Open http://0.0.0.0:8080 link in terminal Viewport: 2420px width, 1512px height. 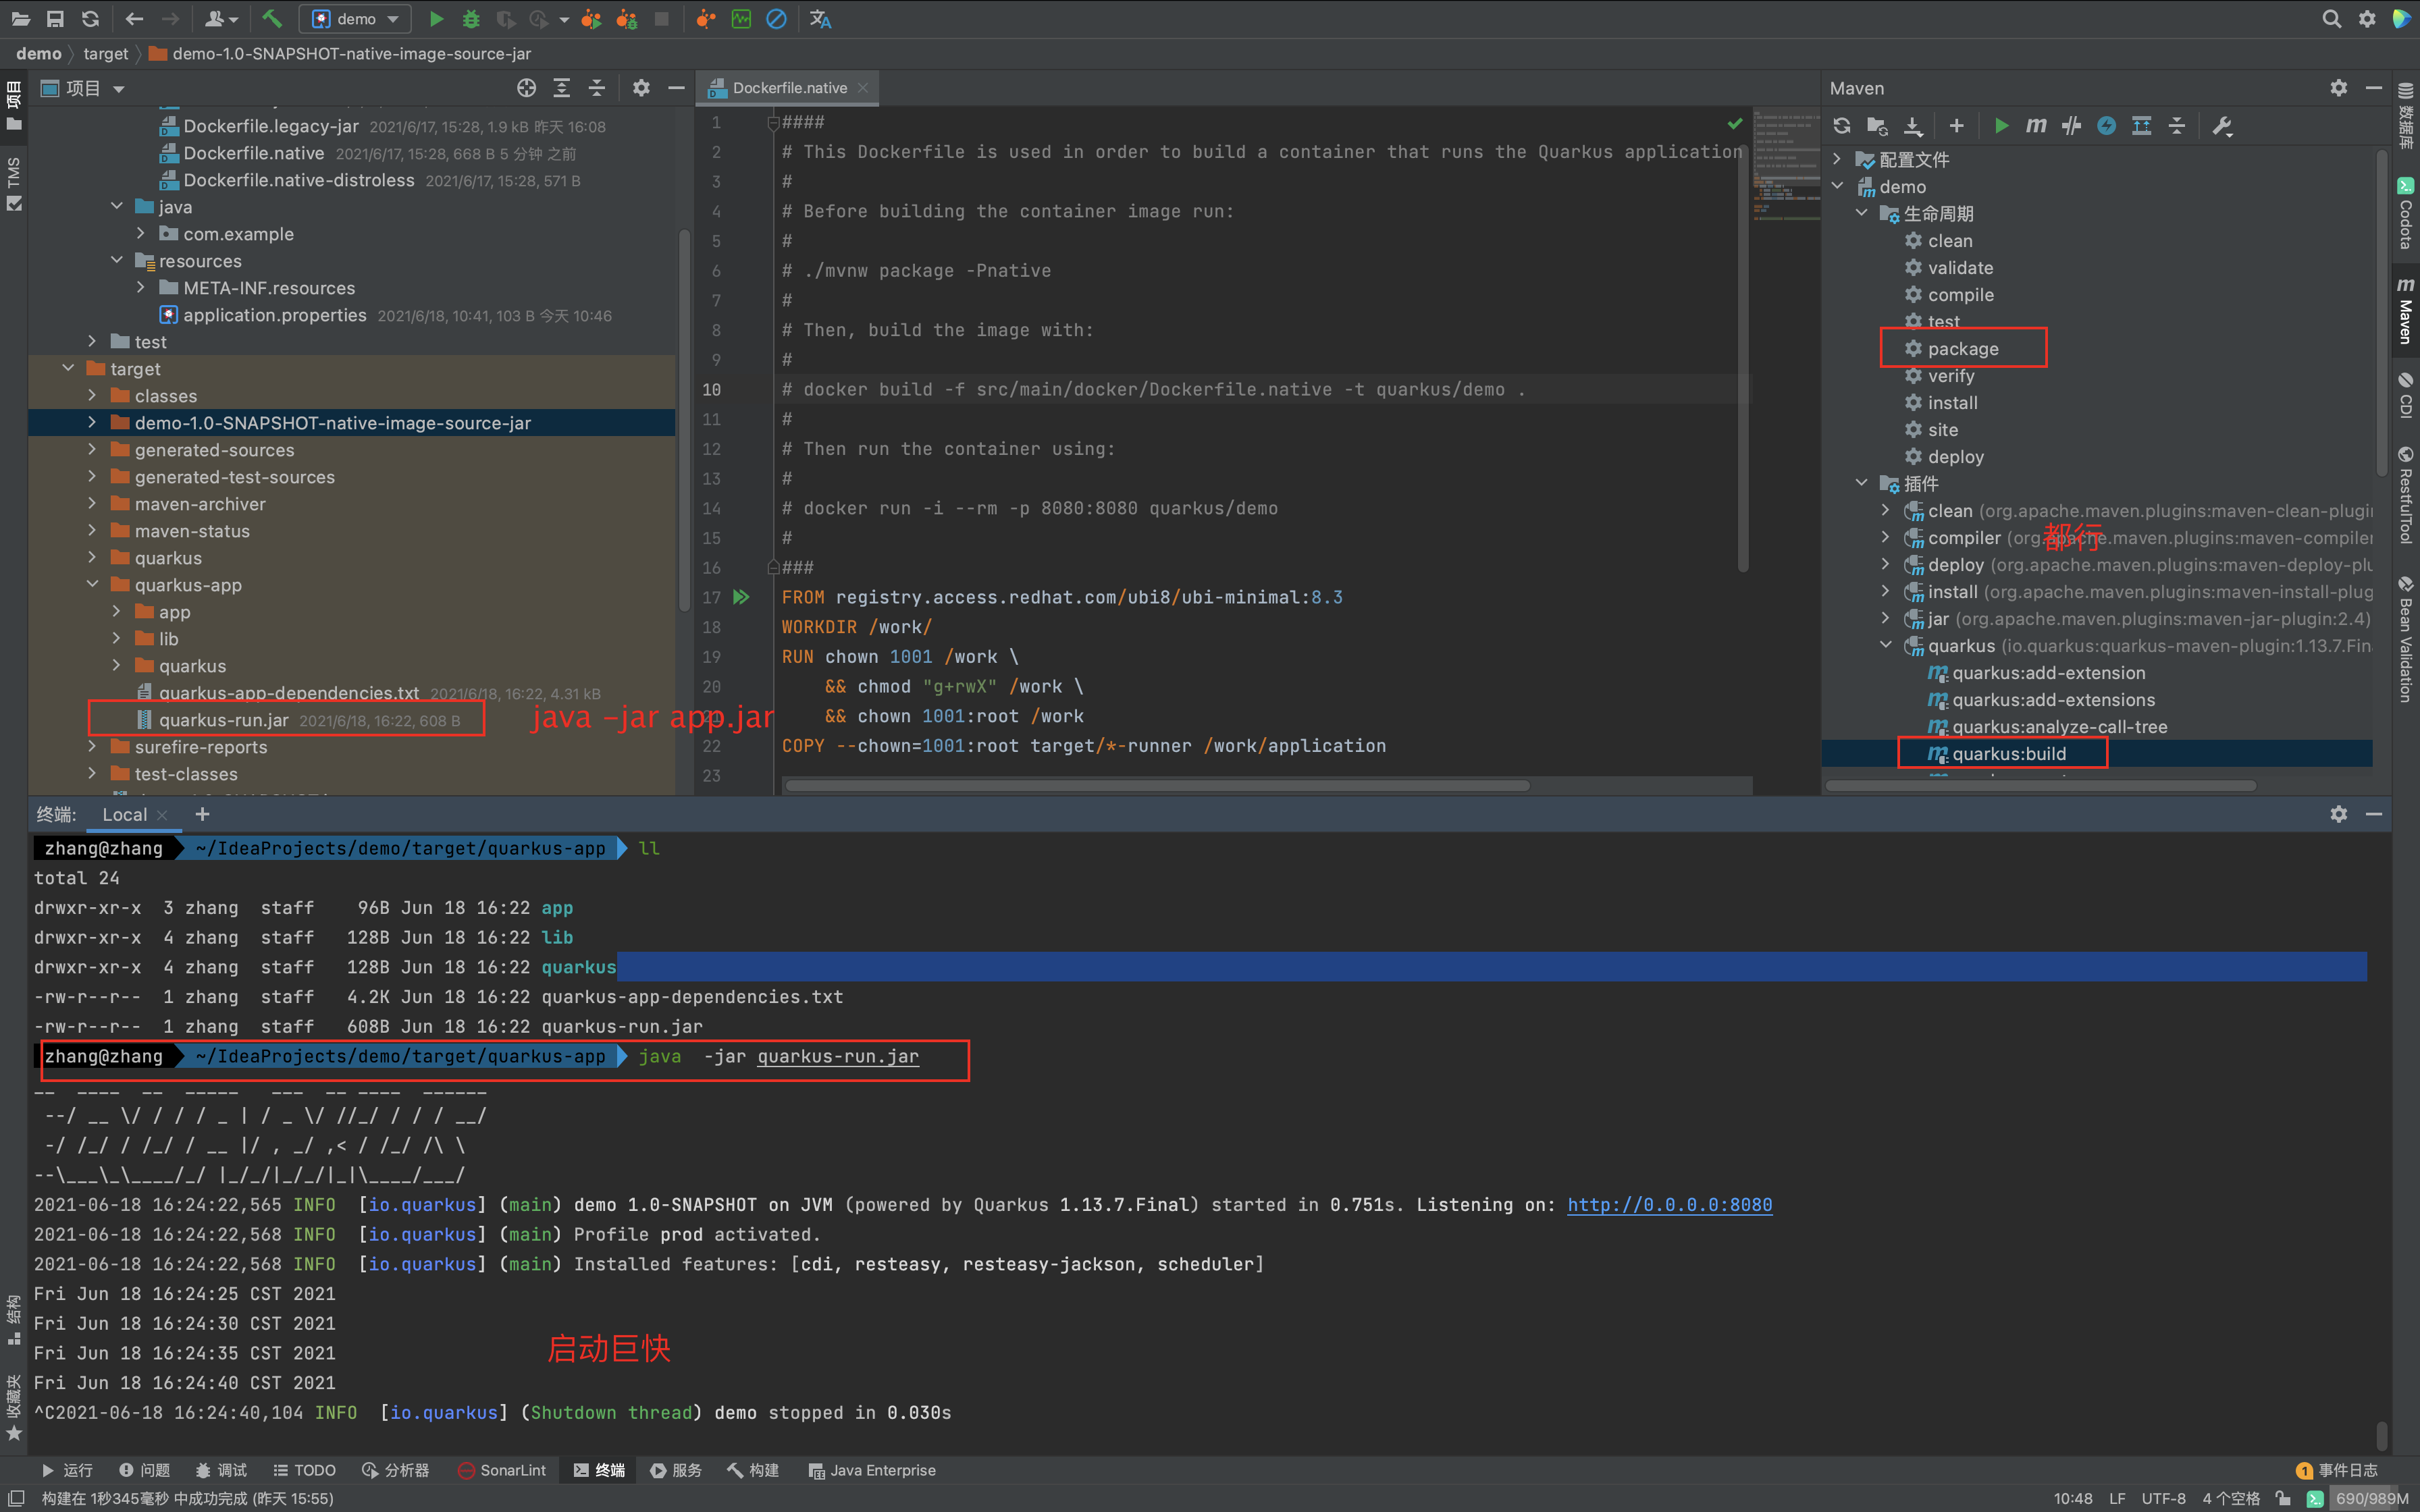1669,1205
